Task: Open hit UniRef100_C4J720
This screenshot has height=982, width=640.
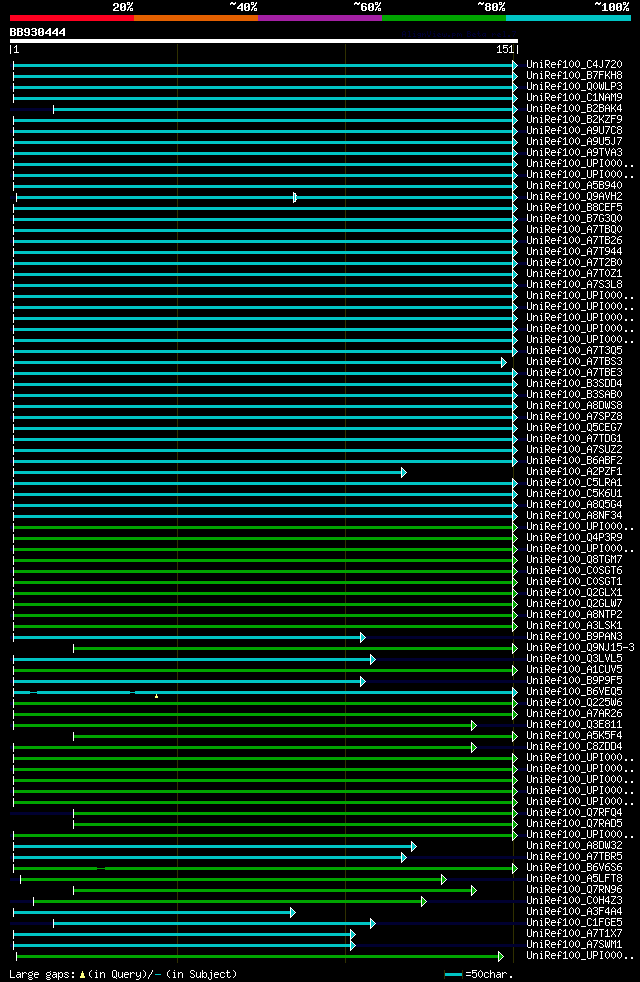Action: (x=574, y=65)
